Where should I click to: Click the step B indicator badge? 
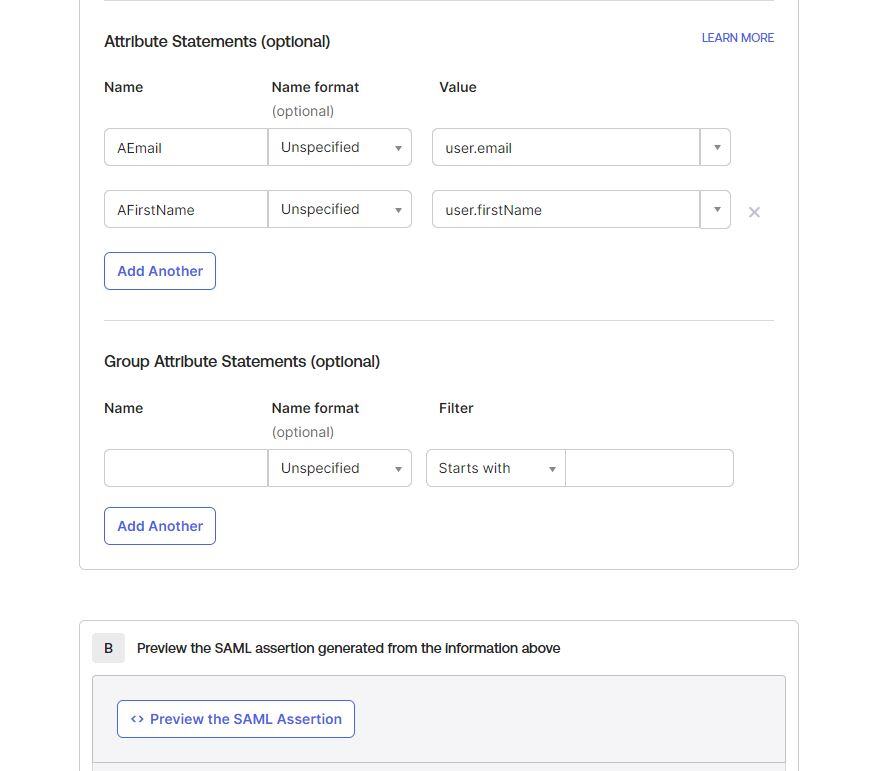click(108, 648)
